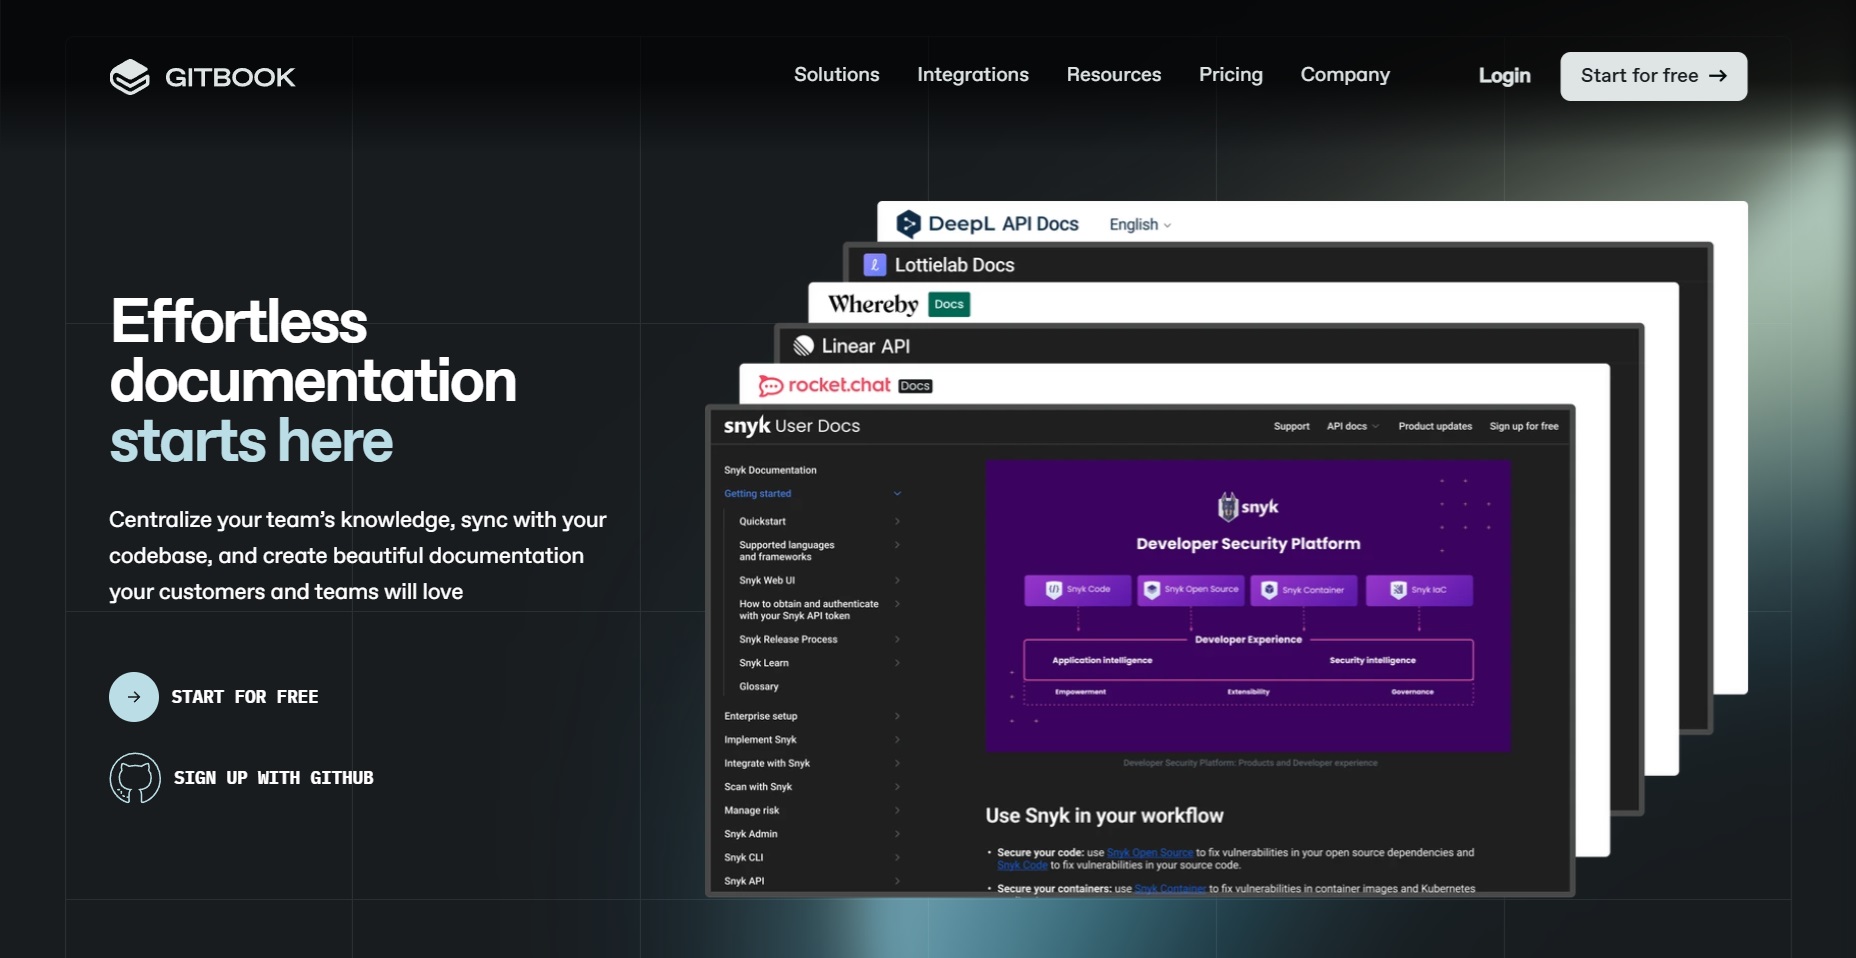Open Scan with Snyk sidebar item
The height and width of the screenshot is (958, 1856).
[758, 787]
